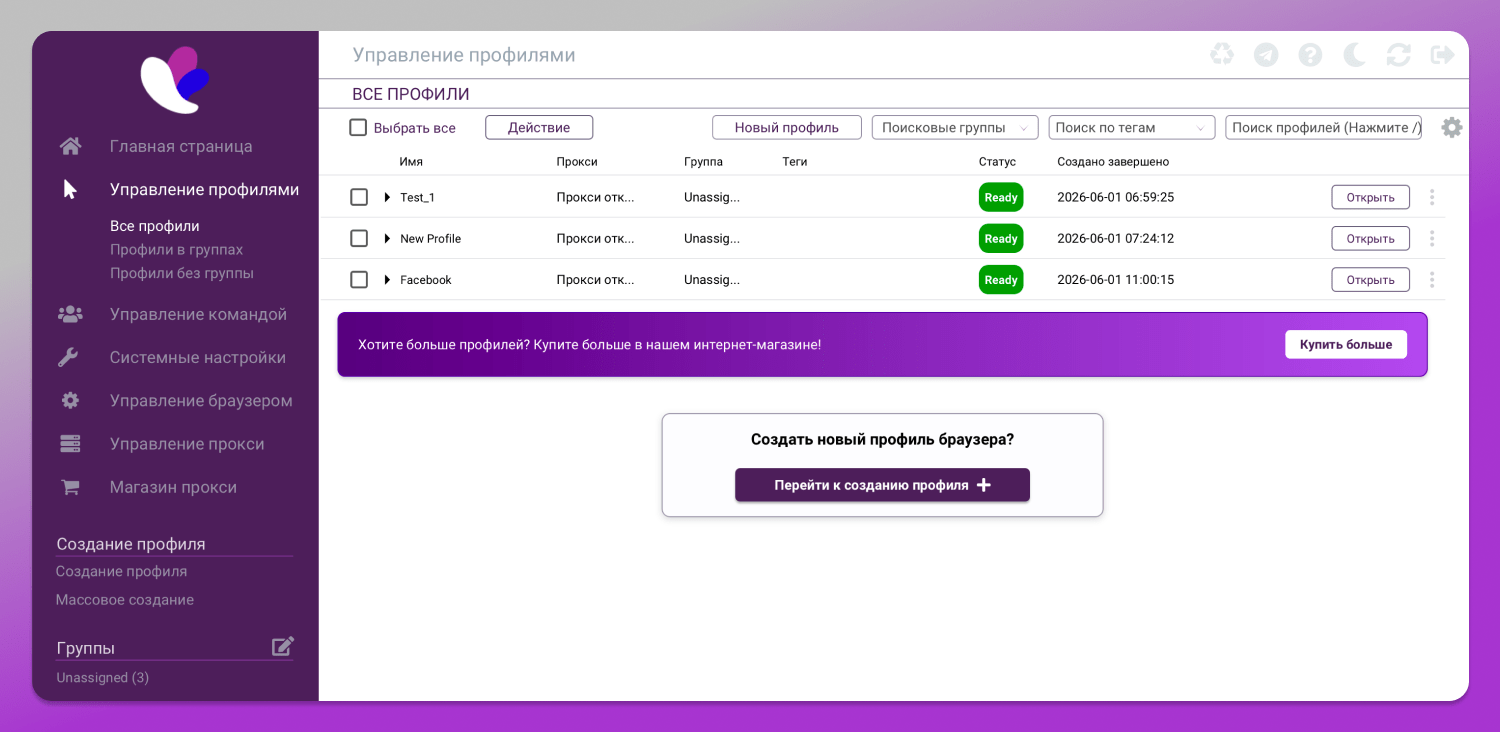Click the cursor icon beside Управление профилями

pos(70,189)
